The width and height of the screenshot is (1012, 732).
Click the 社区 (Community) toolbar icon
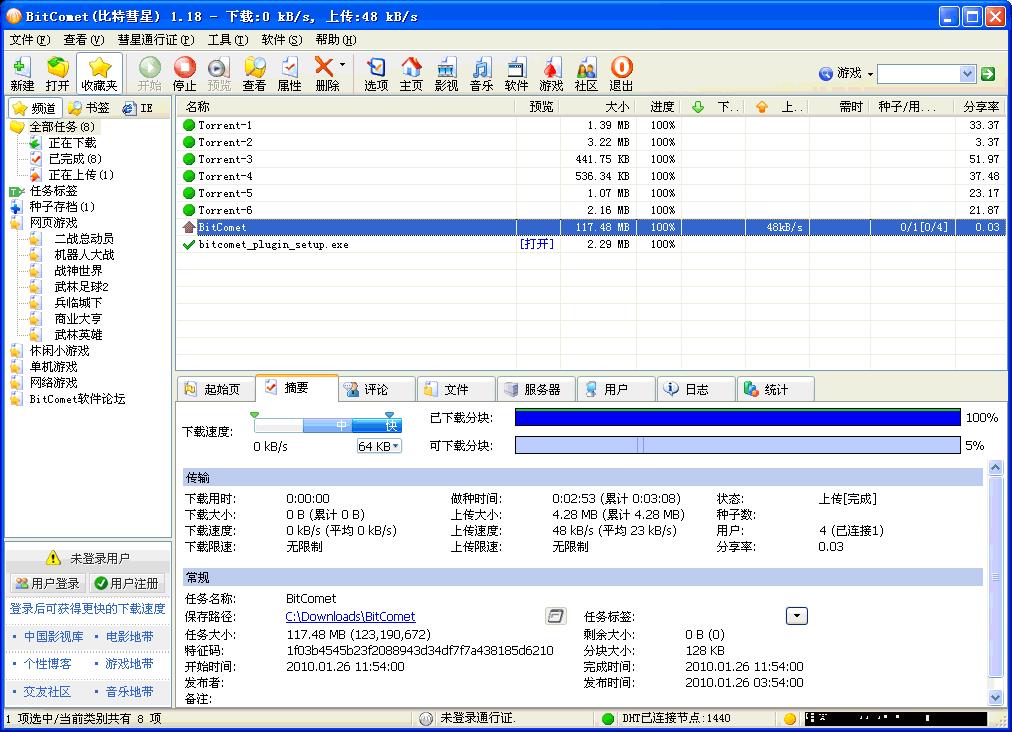pos(586,74)
